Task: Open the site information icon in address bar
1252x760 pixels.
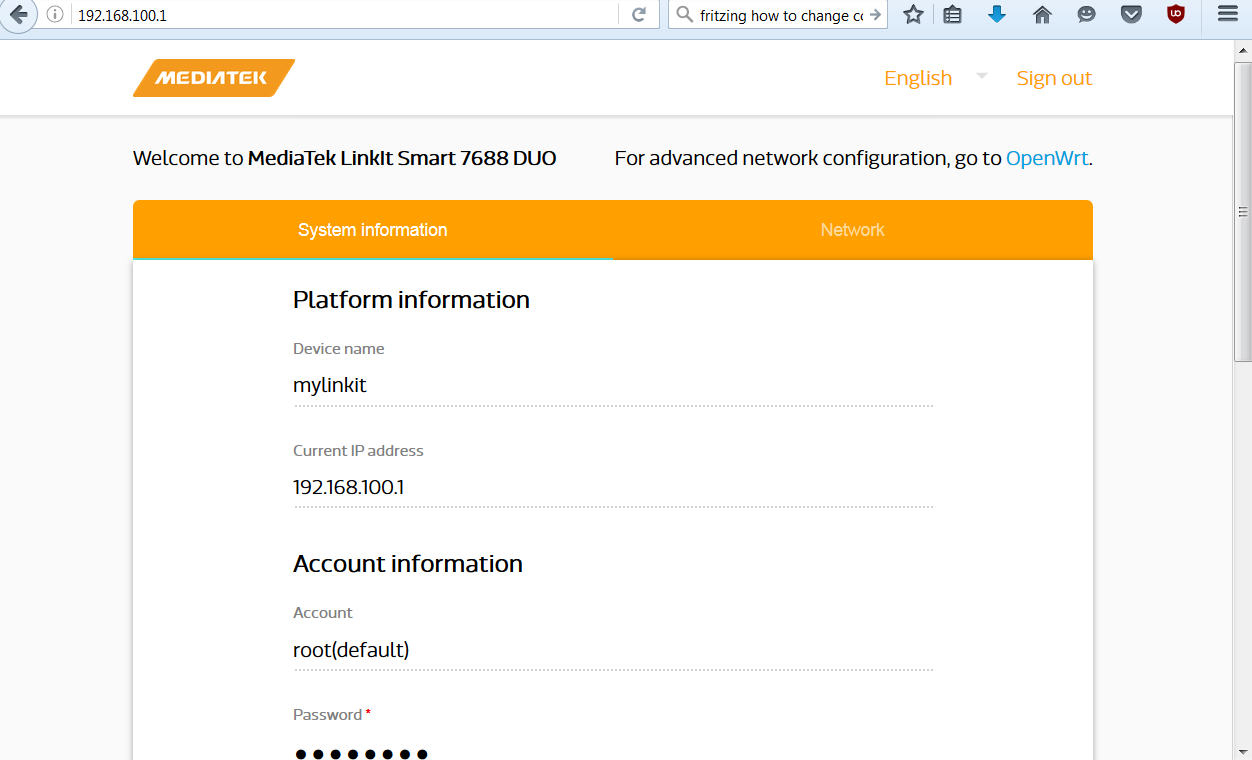Action: 55,15
